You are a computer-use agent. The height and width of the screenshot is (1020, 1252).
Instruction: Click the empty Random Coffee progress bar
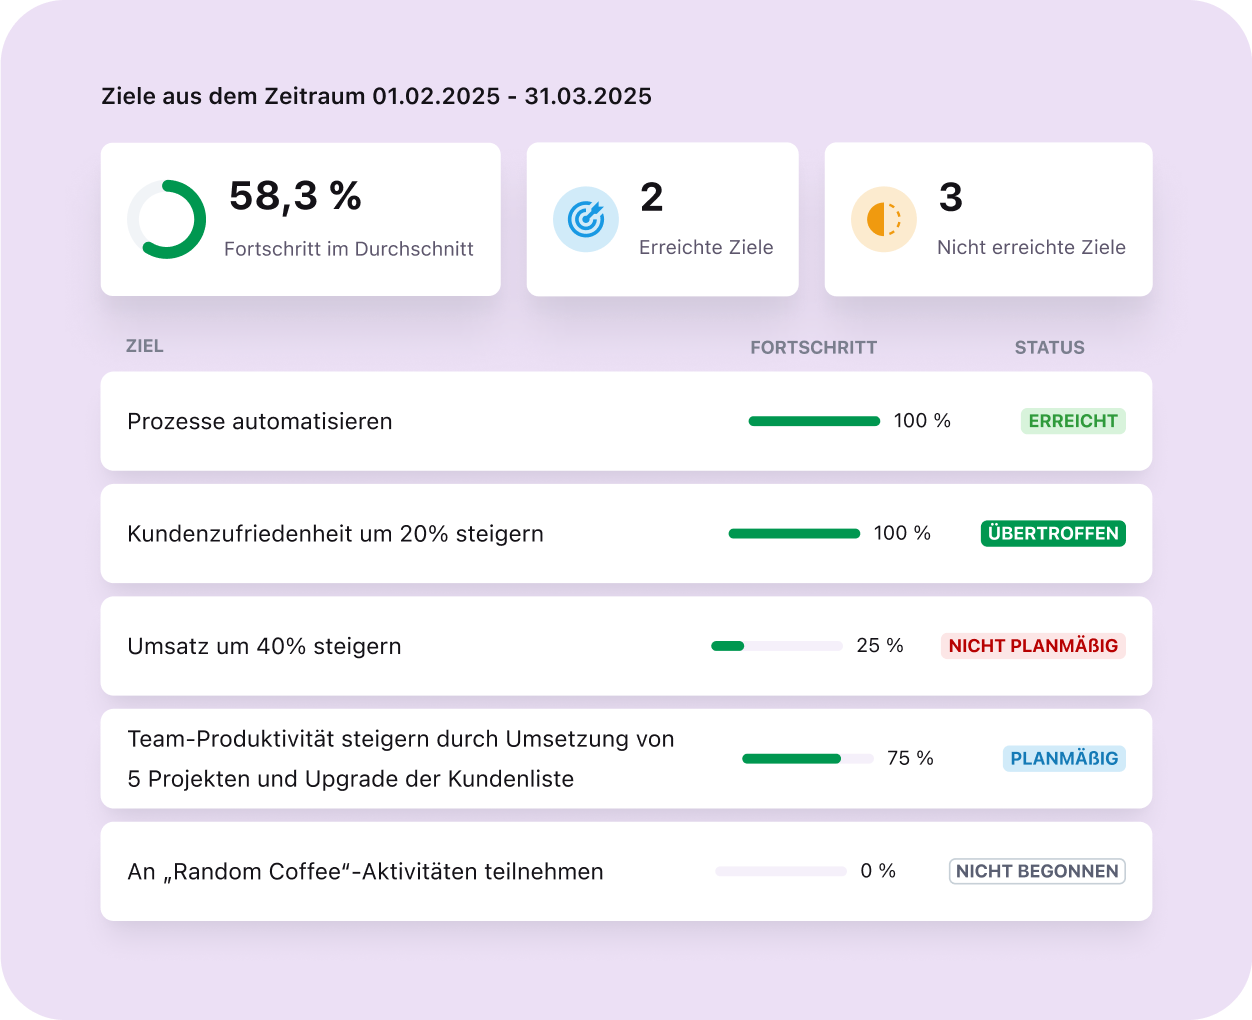click(x=781, y=871)
